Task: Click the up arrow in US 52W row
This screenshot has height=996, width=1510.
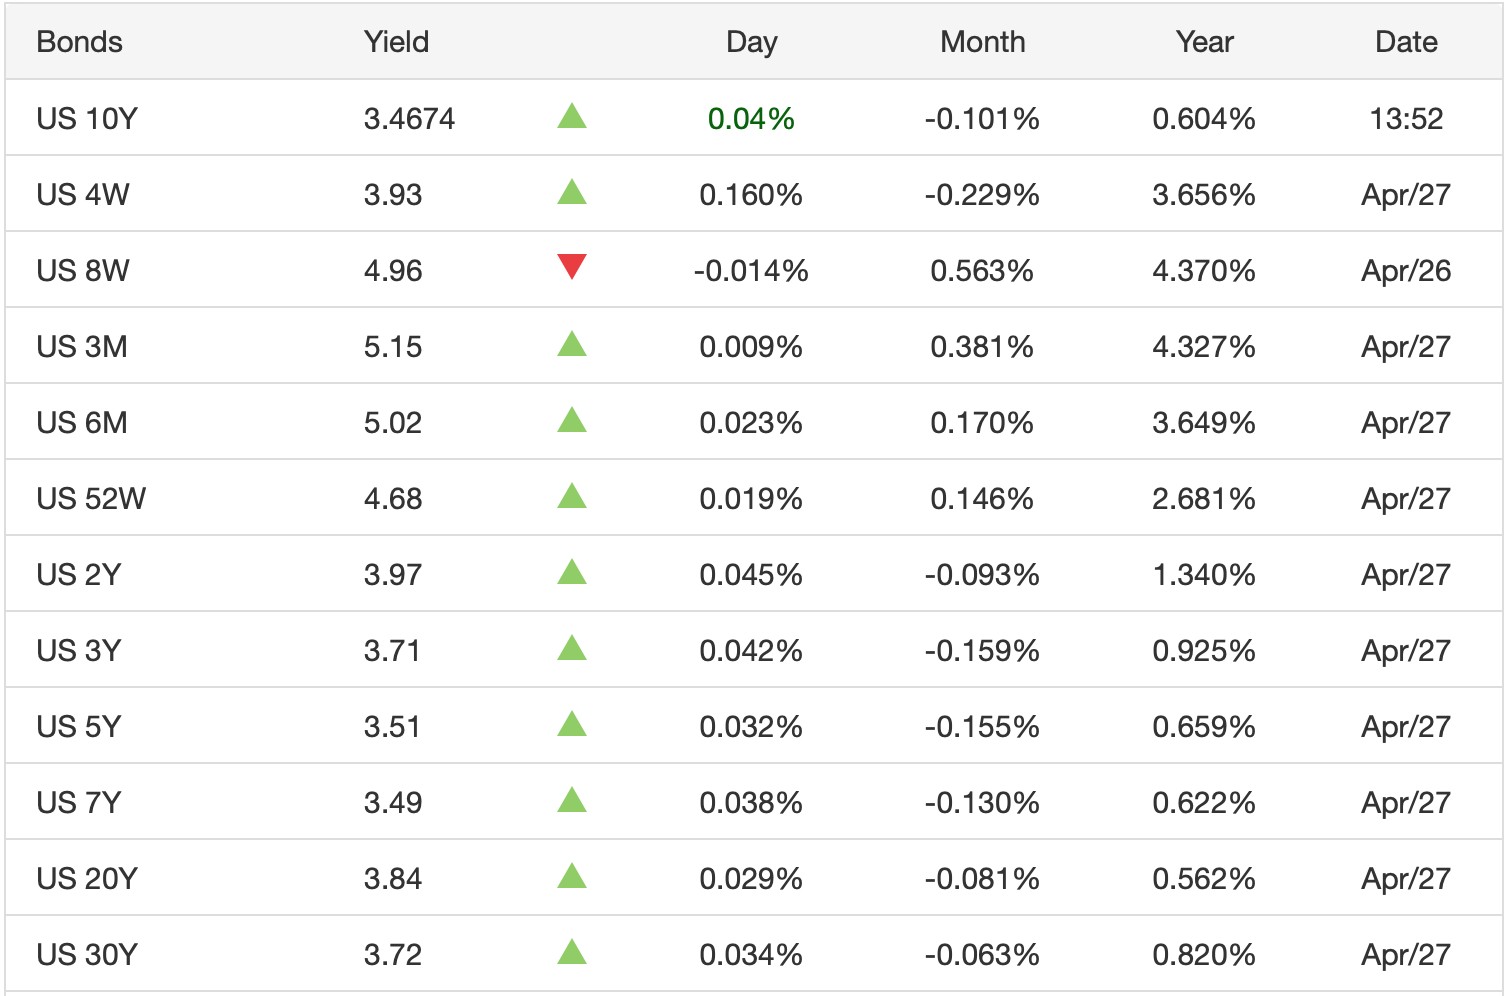Action: (571, 497)
